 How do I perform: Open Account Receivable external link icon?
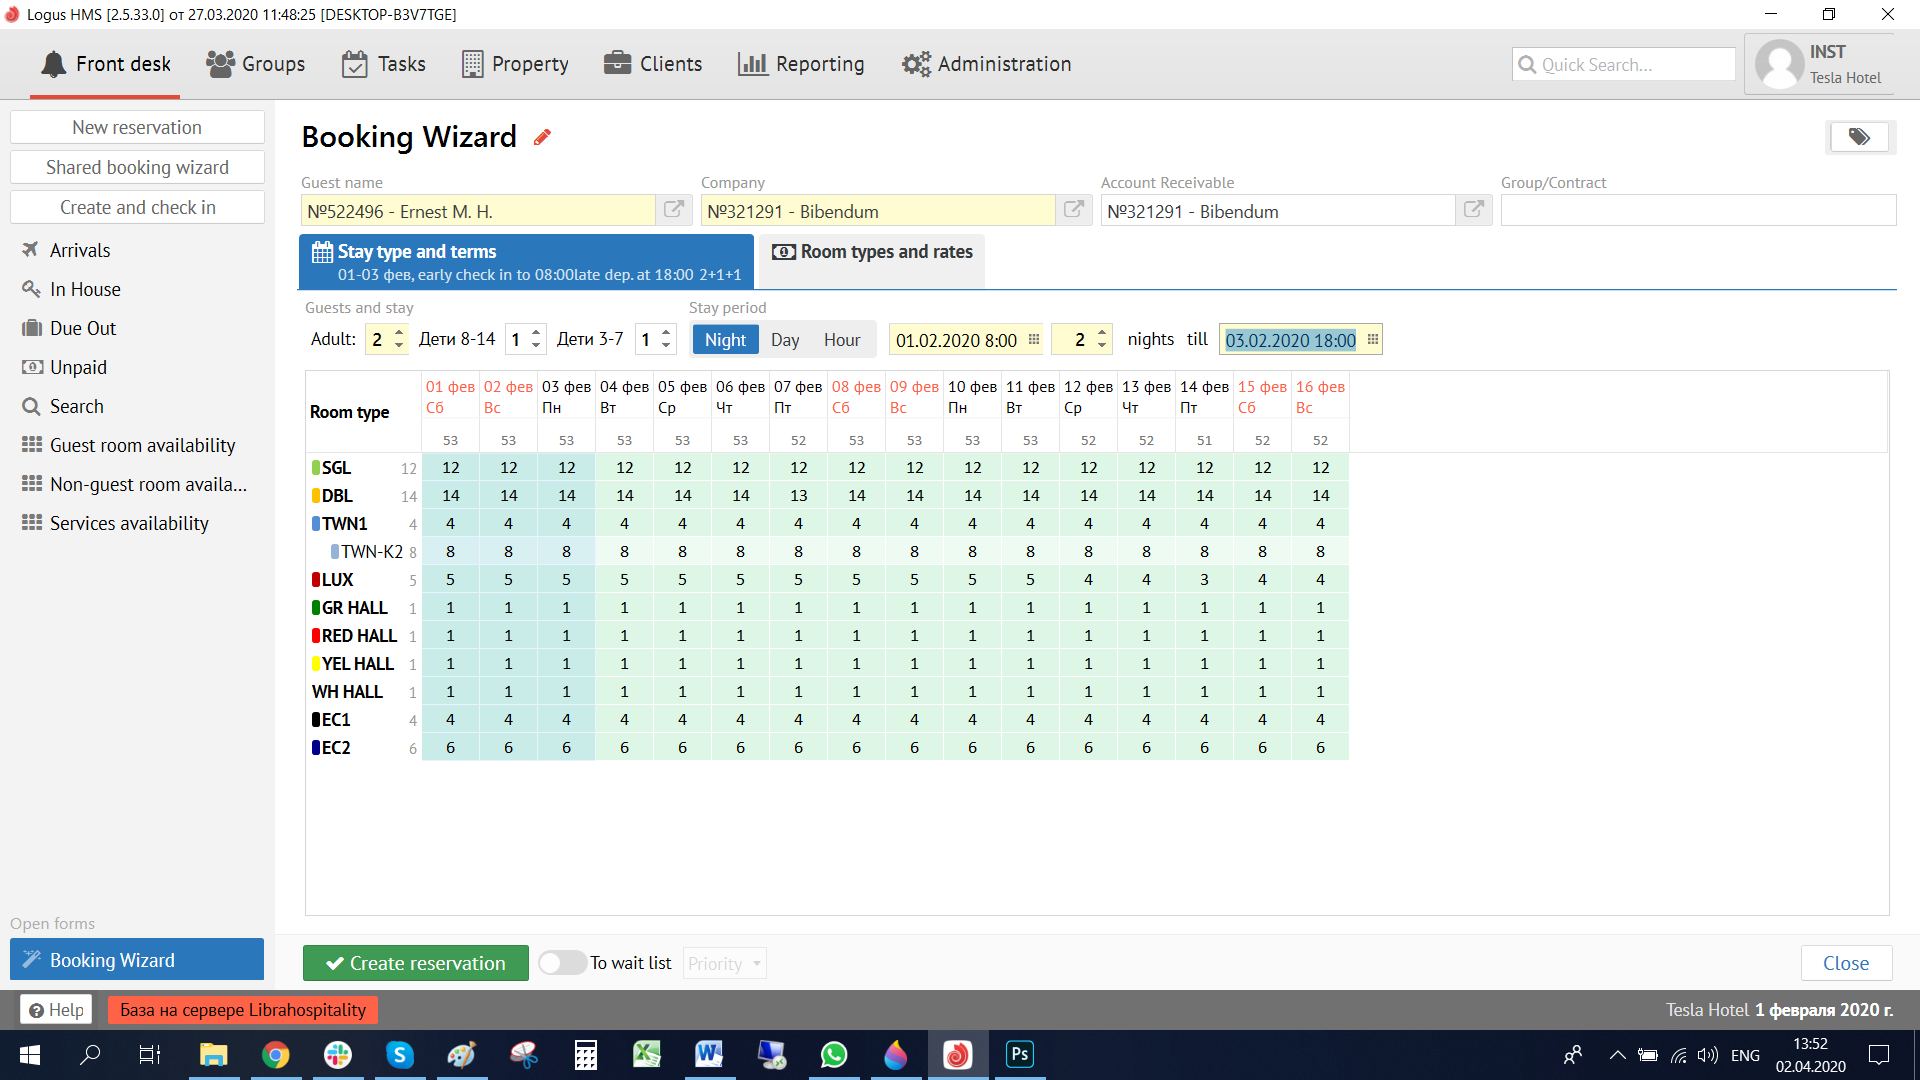[x=1474, y=210]
